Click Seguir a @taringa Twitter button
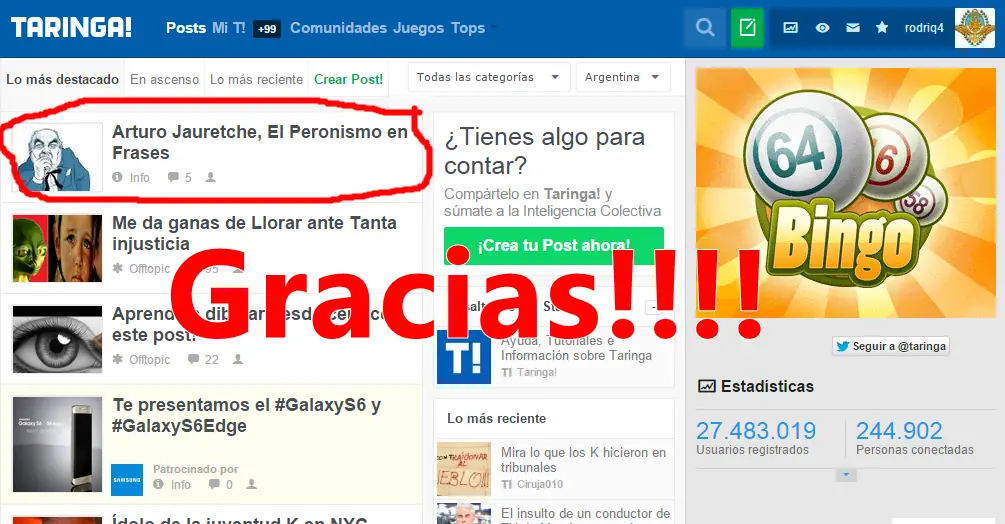The width and height of the screenshot is (1005, 524). click(891, 346)
